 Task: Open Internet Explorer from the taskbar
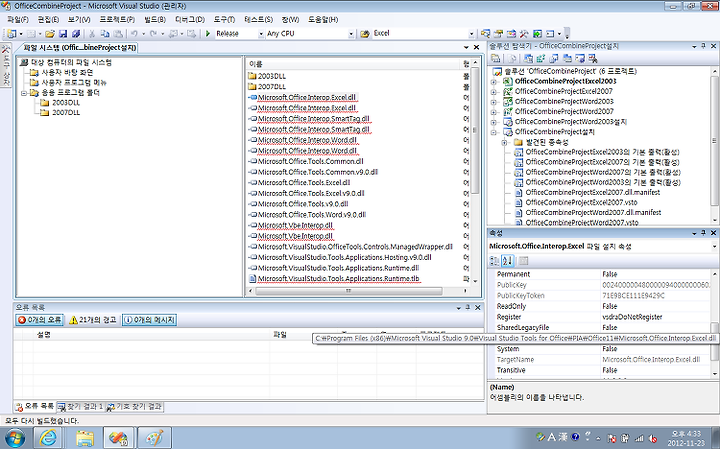(x=48, y=437)
